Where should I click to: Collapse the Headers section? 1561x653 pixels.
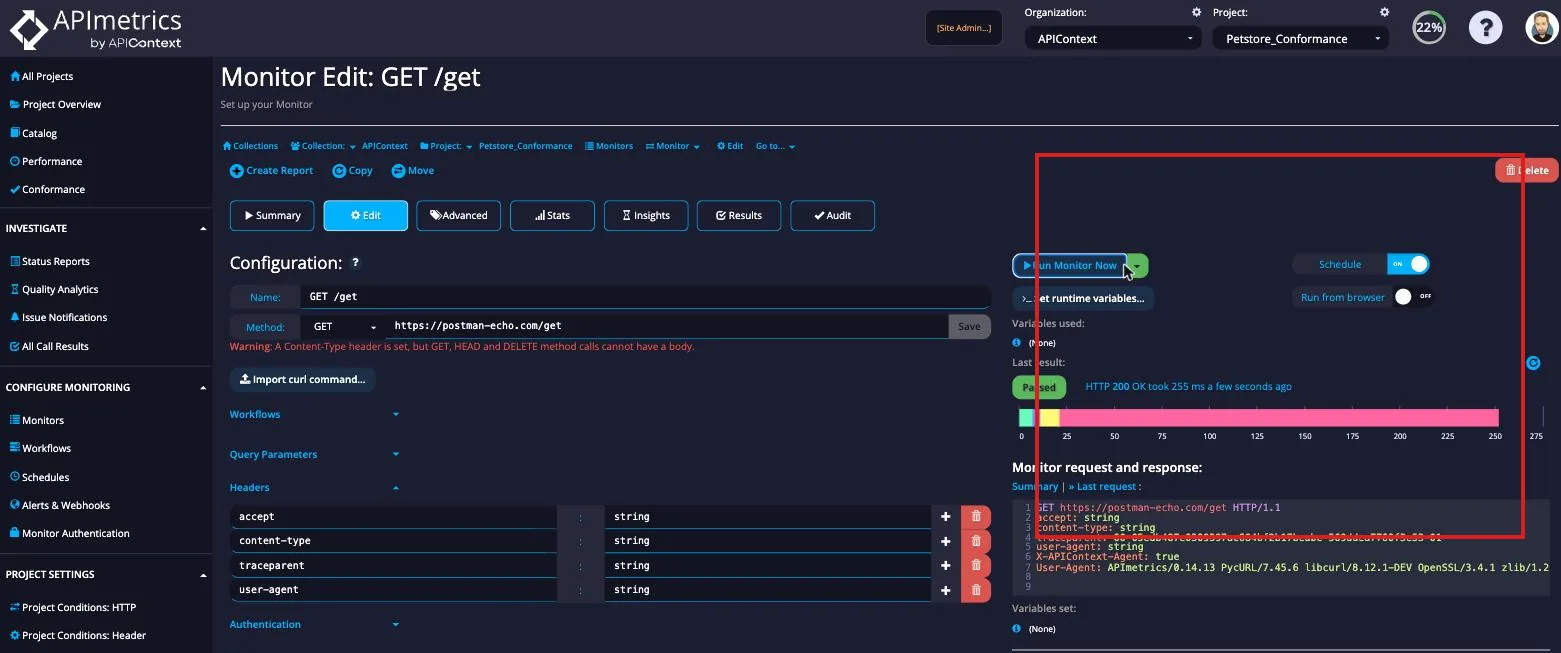314,488
